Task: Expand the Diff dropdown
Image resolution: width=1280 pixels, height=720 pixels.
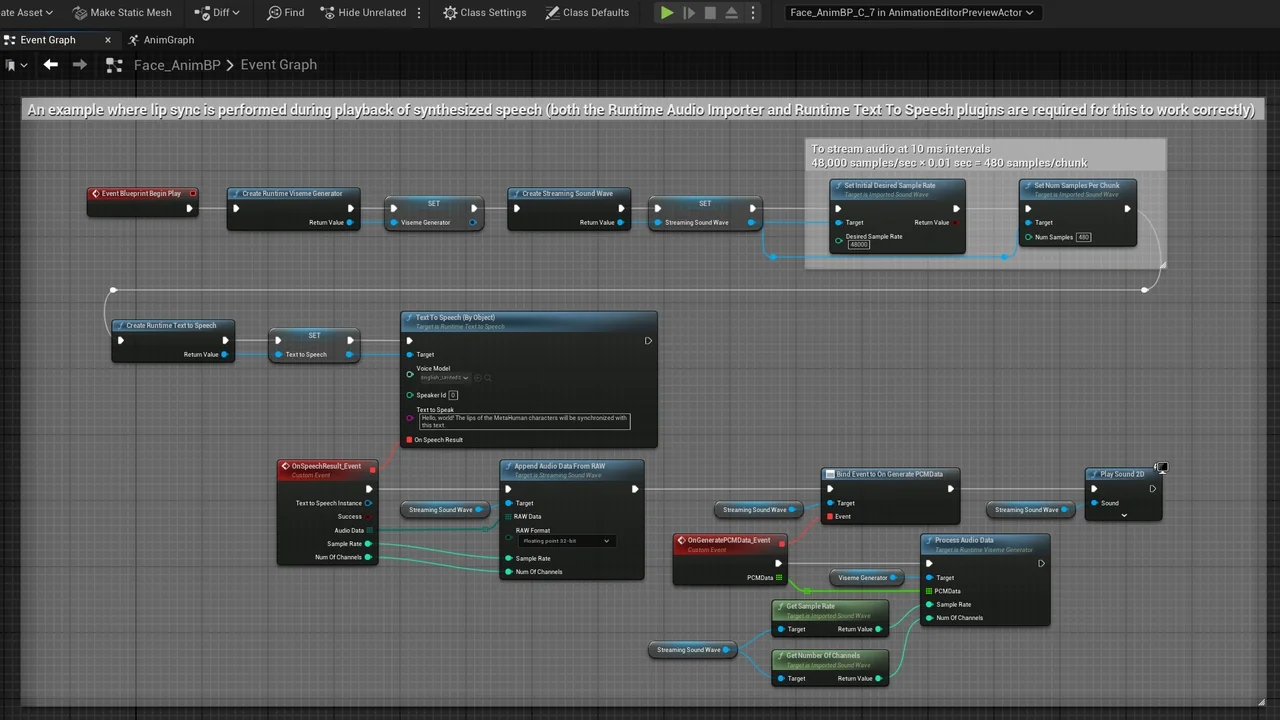Action: point(221,13)
